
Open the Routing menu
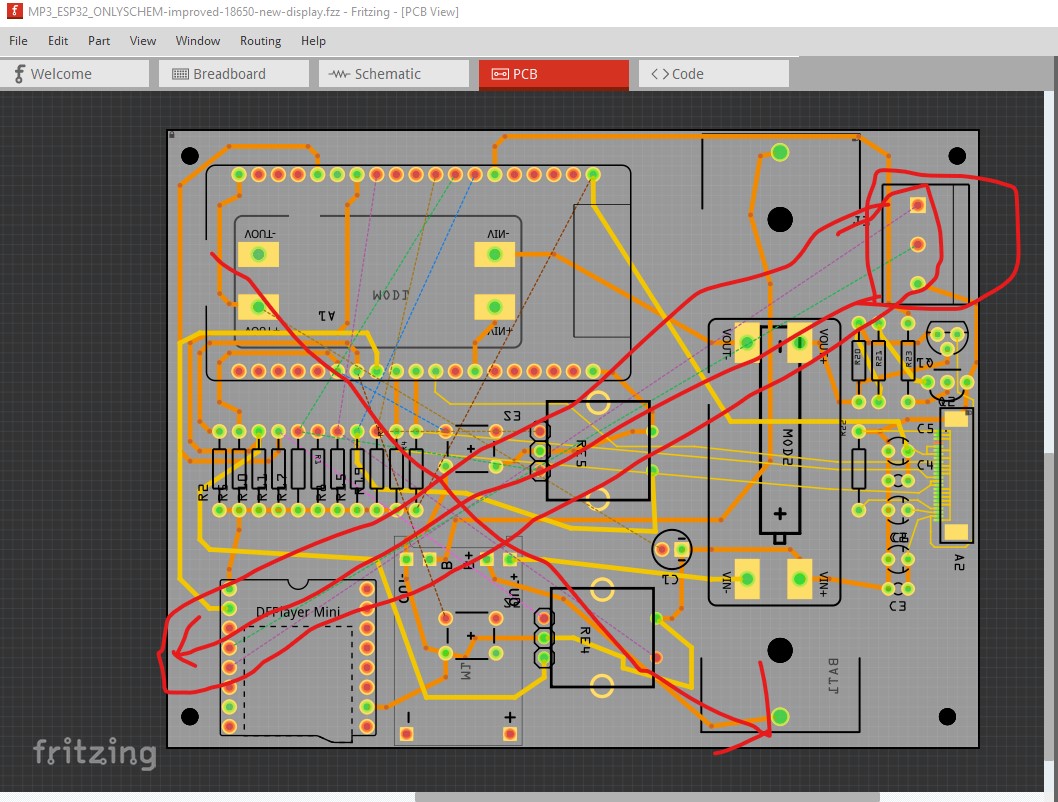pyautogui.click(x=260, y=41)
